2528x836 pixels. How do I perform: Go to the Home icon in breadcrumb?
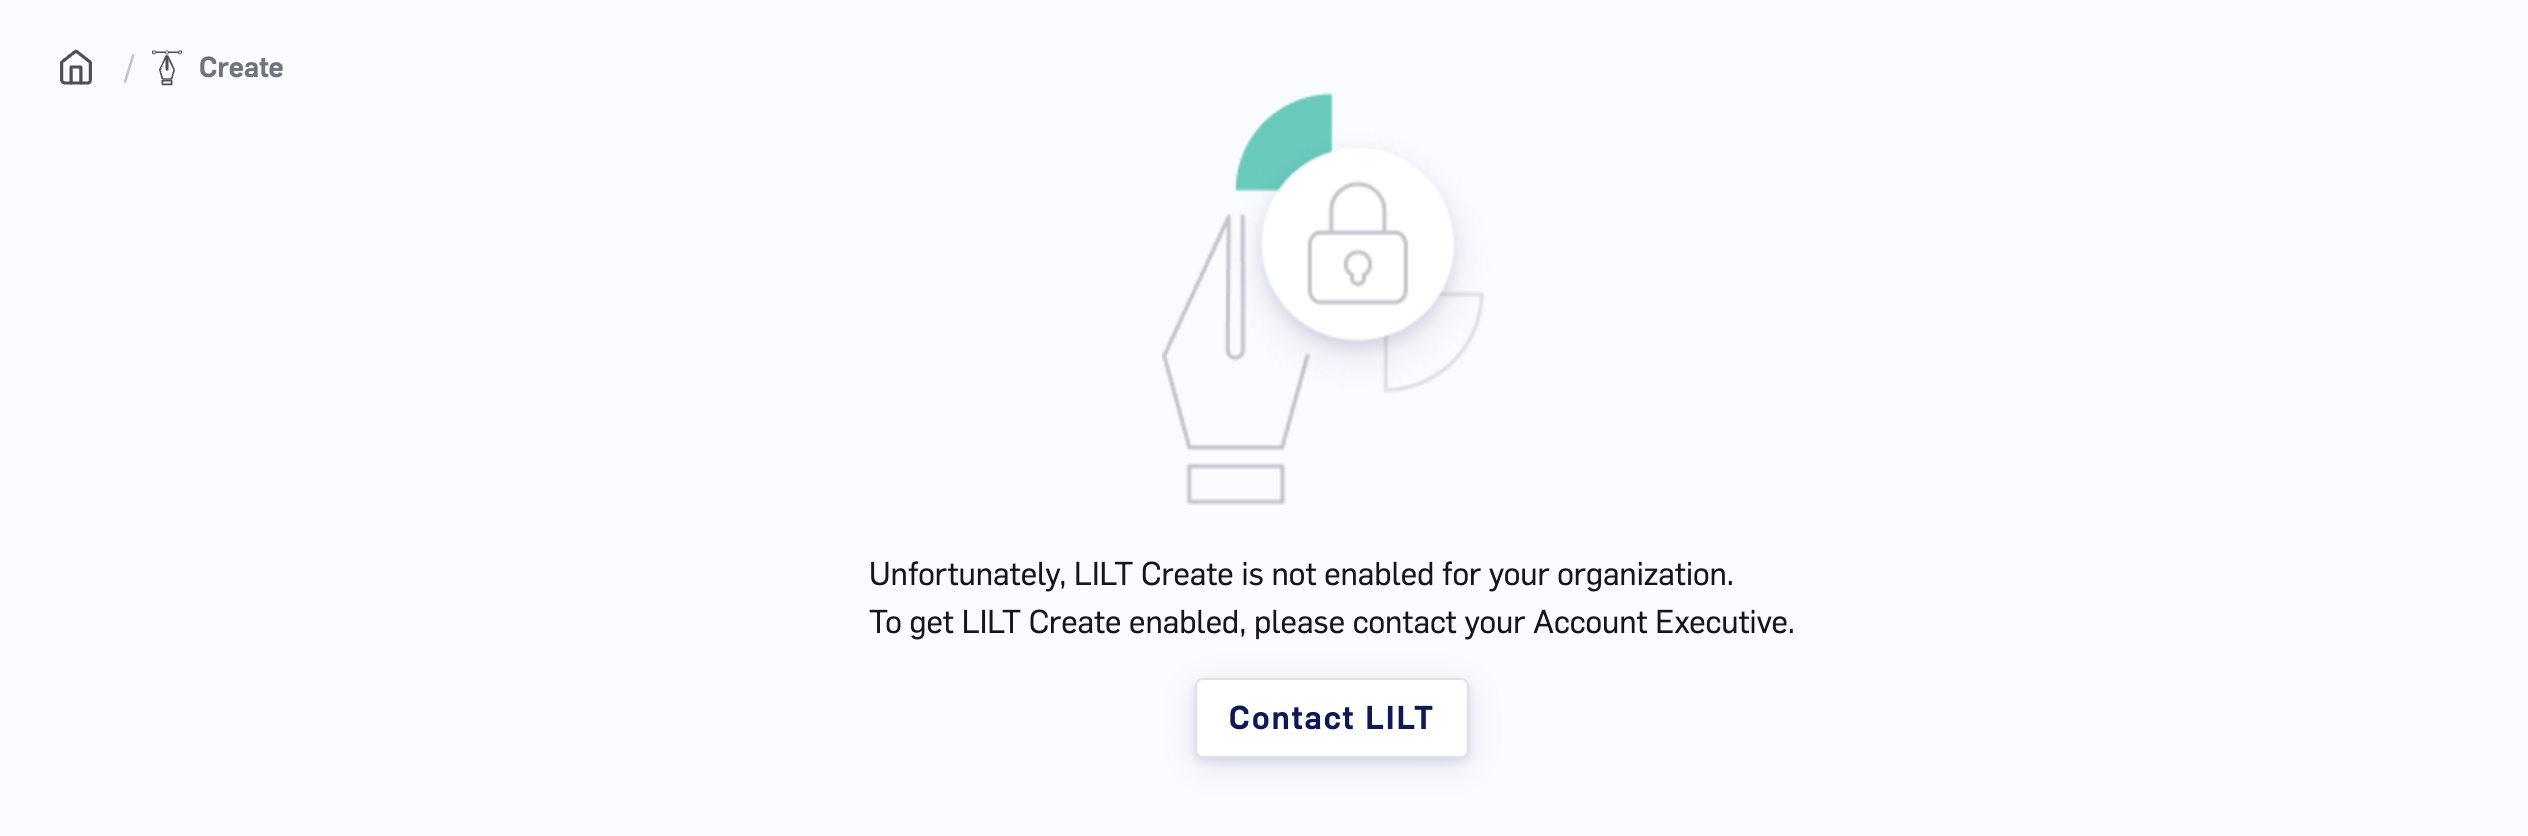(x=76, y=68)
